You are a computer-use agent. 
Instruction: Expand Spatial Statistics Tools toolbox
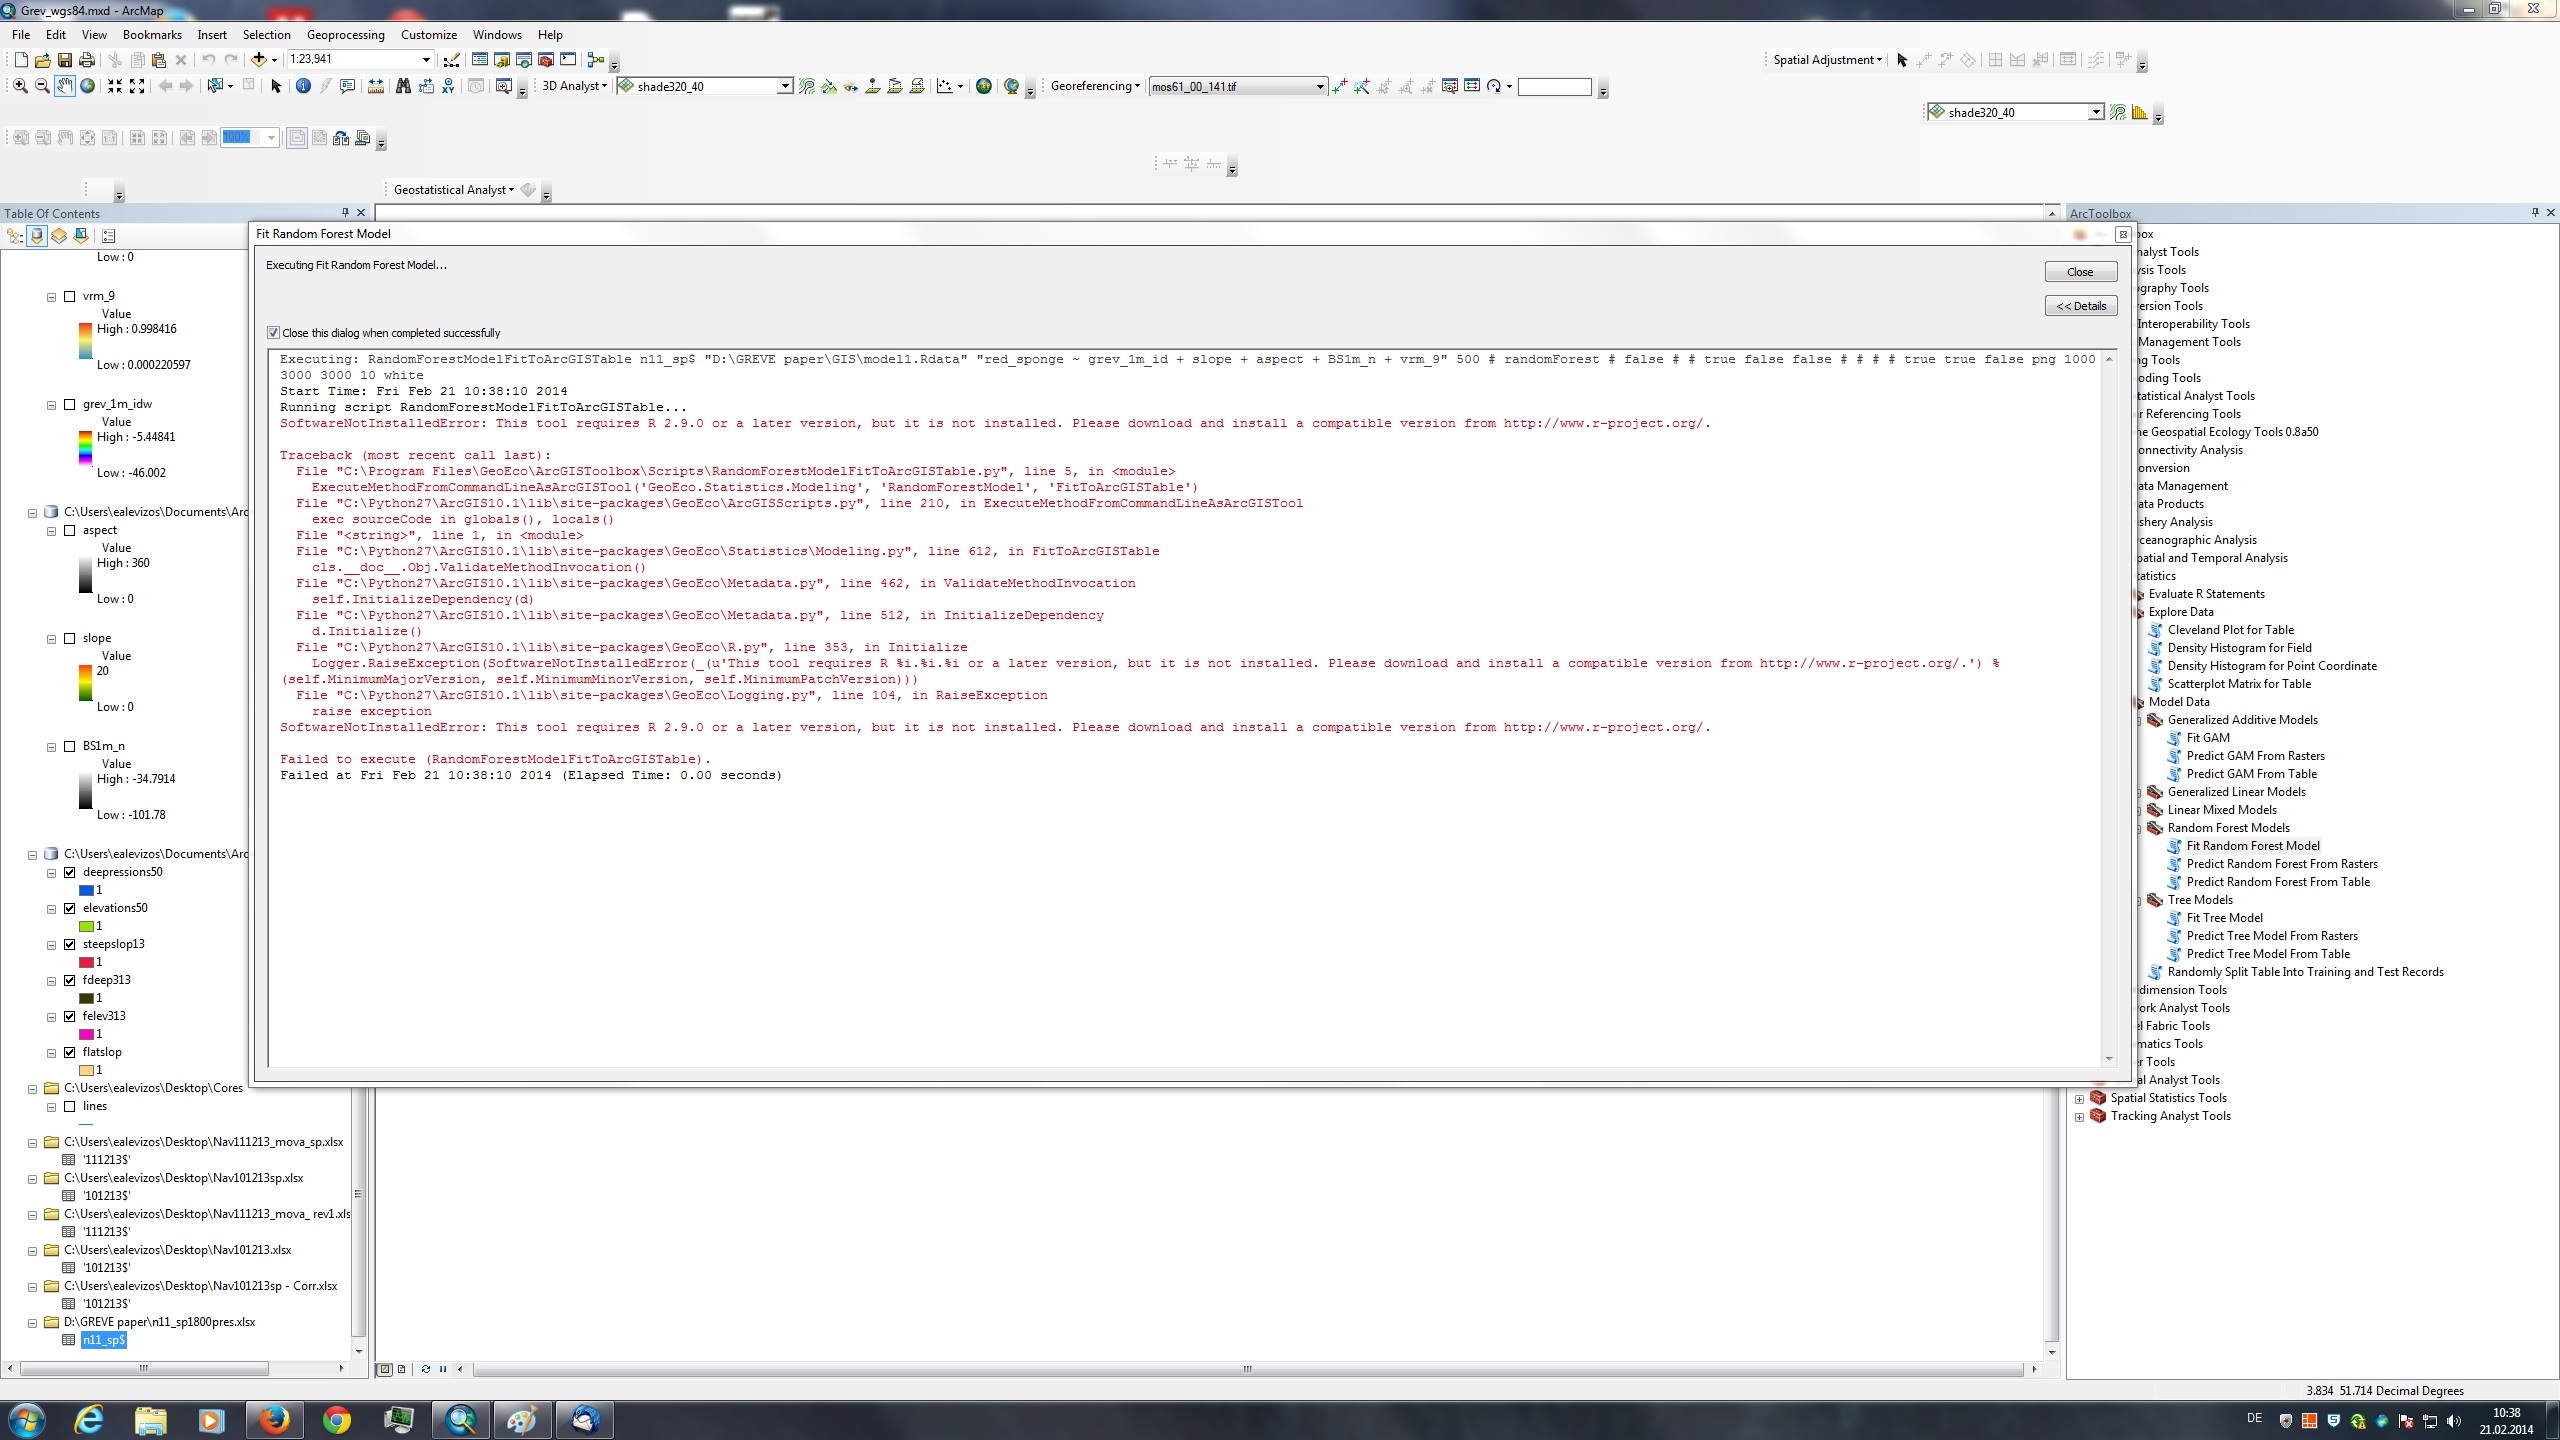[2079, 1099]
